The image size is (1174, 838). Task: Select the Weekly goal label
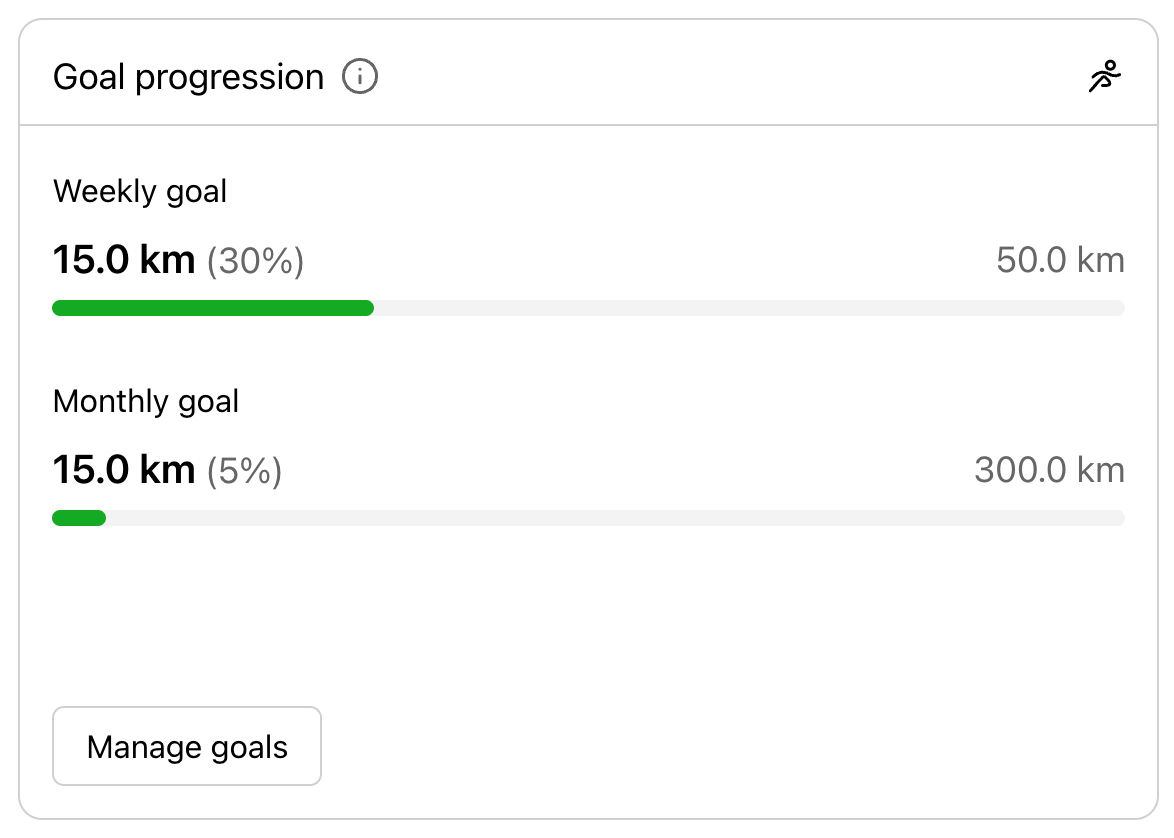click(x=140, y=191)
